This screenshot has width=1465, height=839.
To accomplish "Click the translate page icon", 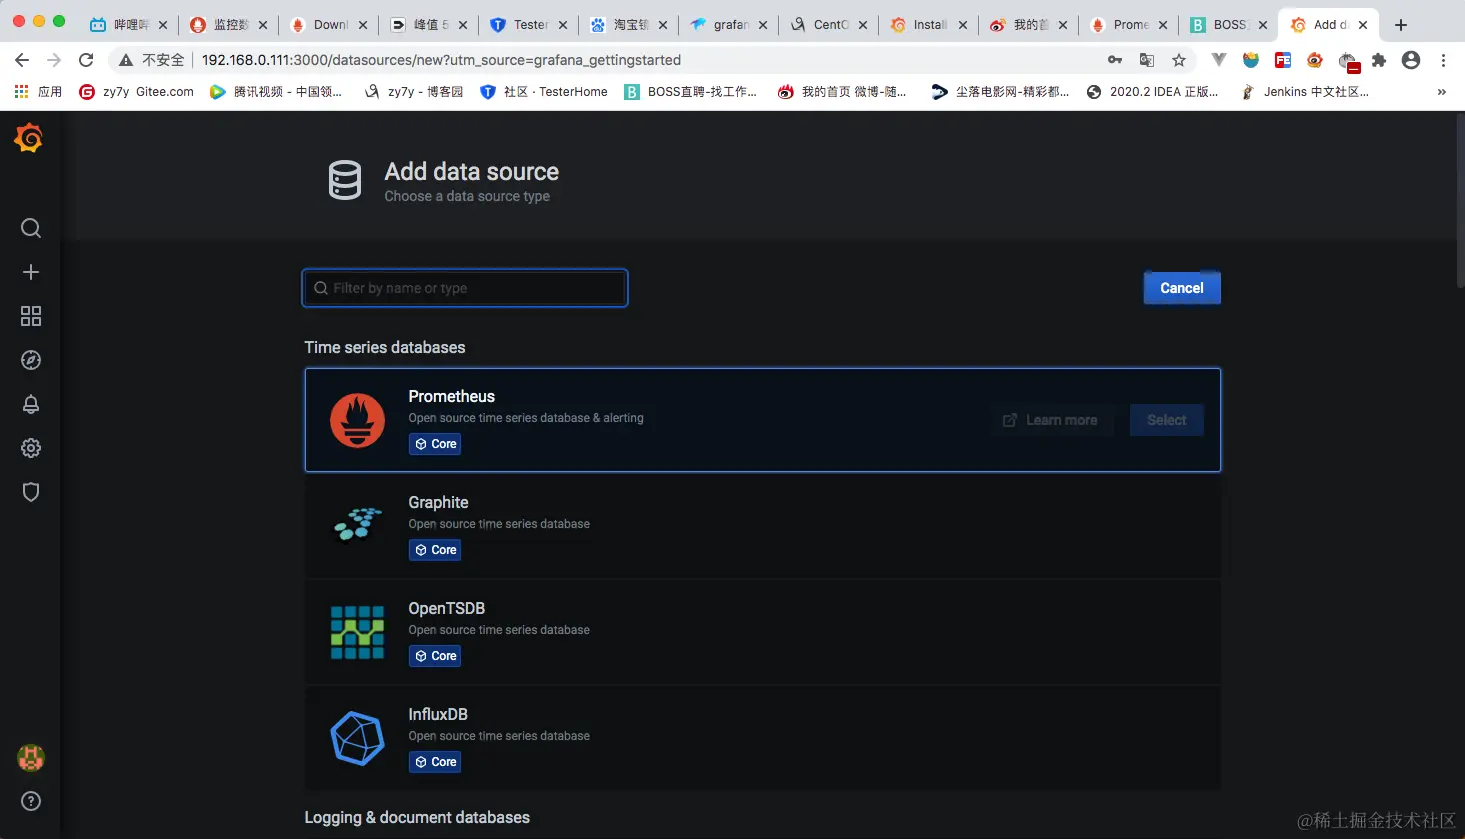I will pyautogui.click(x=1147, y=60).
